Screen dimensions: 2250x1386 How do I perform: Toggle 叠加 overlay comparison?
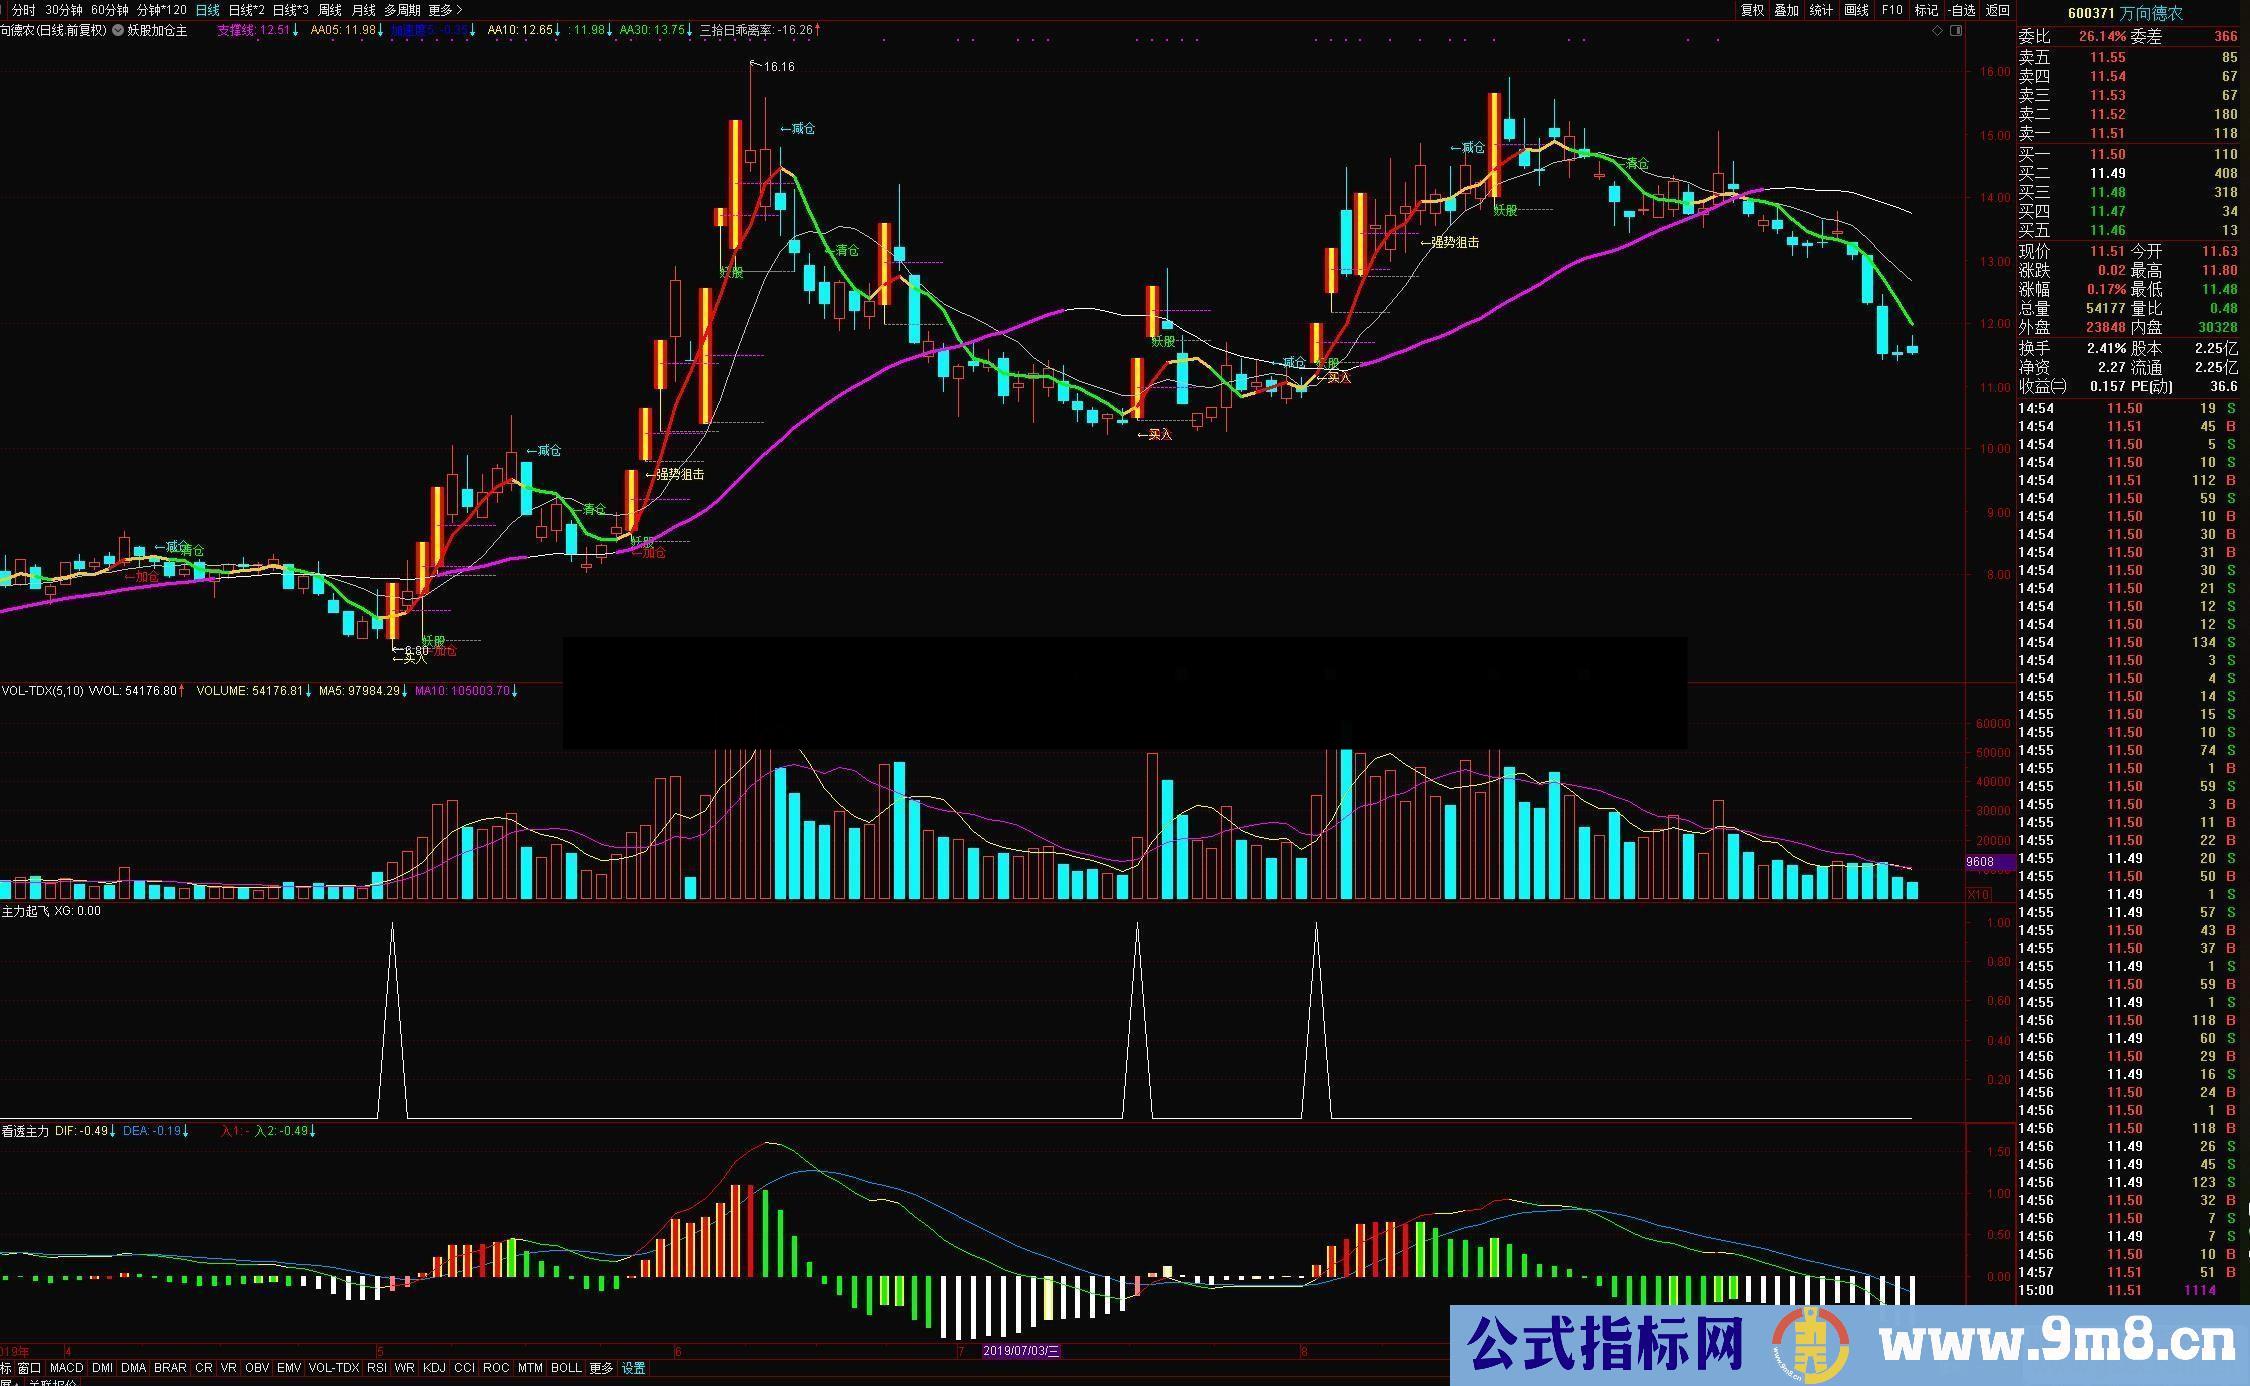[1786, 10]
